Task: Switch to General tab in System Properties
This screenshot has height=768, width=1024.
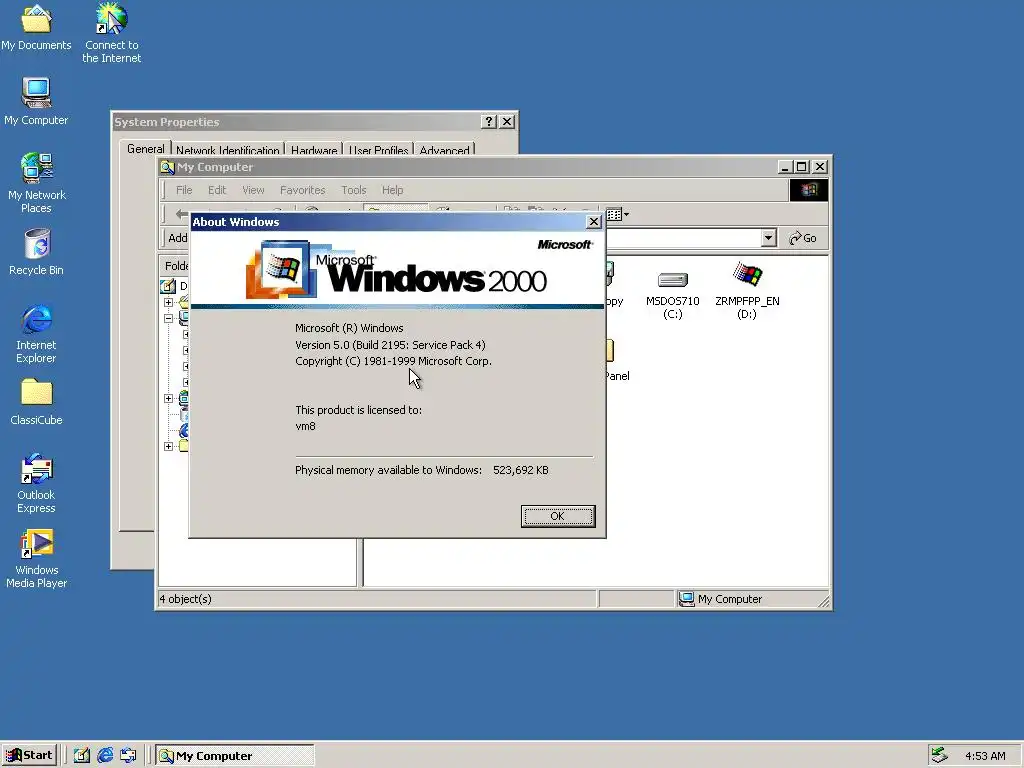Action: (x=146, y=149)
